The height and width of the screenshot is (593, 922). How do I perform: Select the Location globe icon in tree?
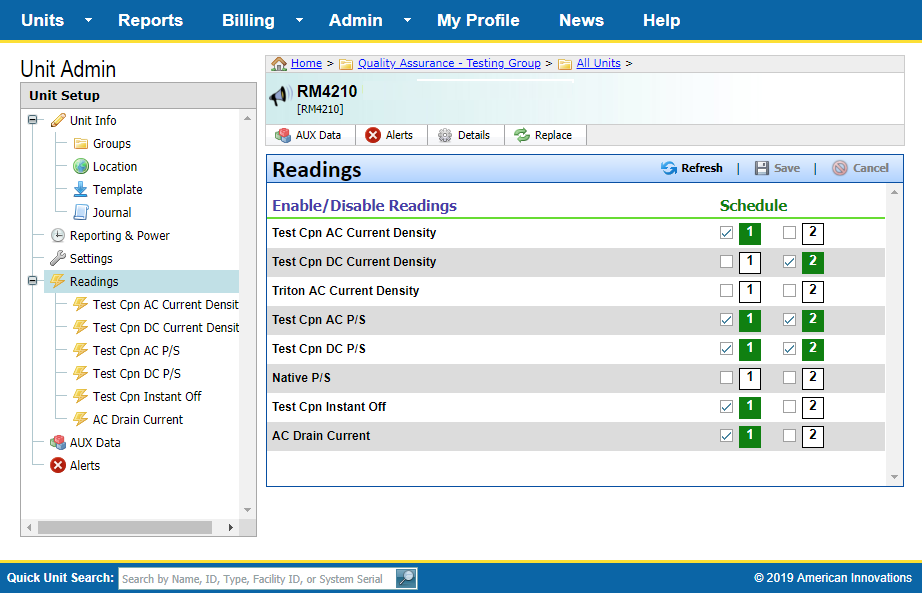tap(81, 167)
